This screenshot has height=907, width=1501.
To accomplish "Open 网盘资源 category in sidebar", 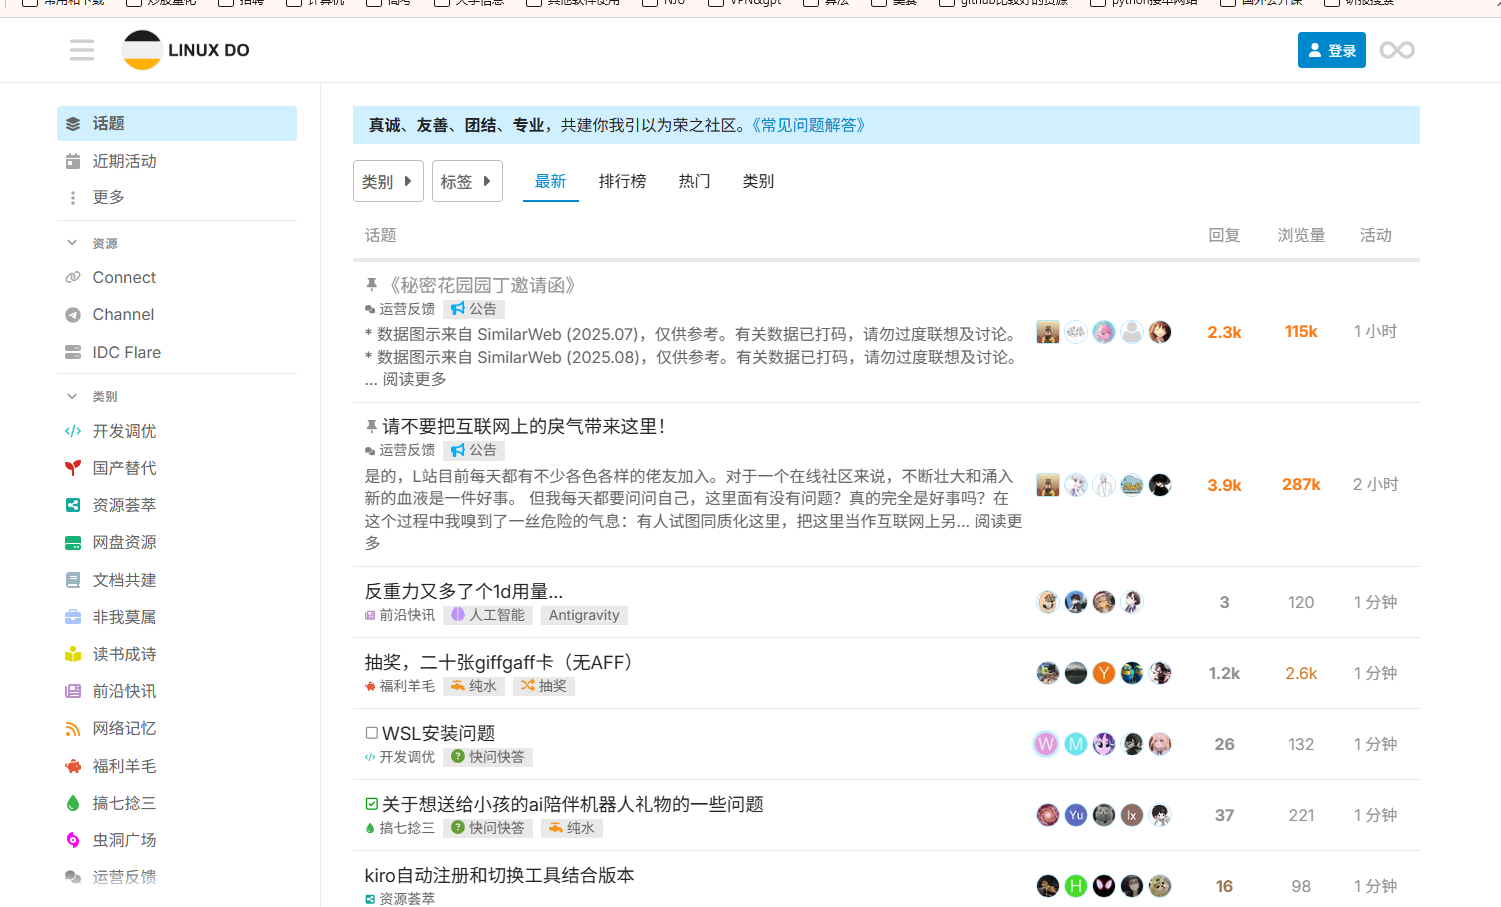I will pyautogui.click(x=124, y=542).
